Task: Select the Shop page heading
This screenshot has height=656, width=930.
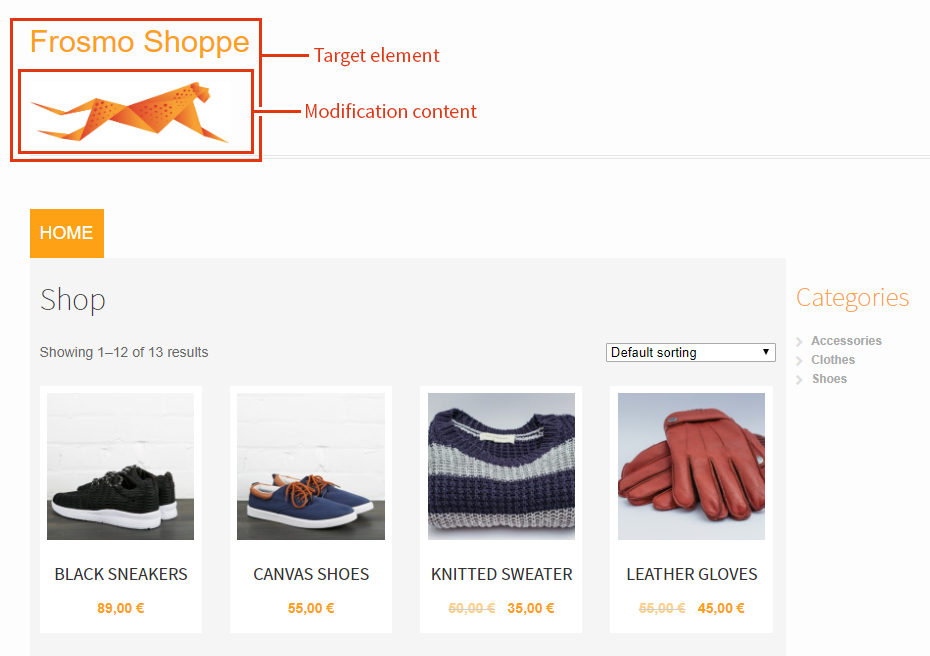Action: coord(72,299)
